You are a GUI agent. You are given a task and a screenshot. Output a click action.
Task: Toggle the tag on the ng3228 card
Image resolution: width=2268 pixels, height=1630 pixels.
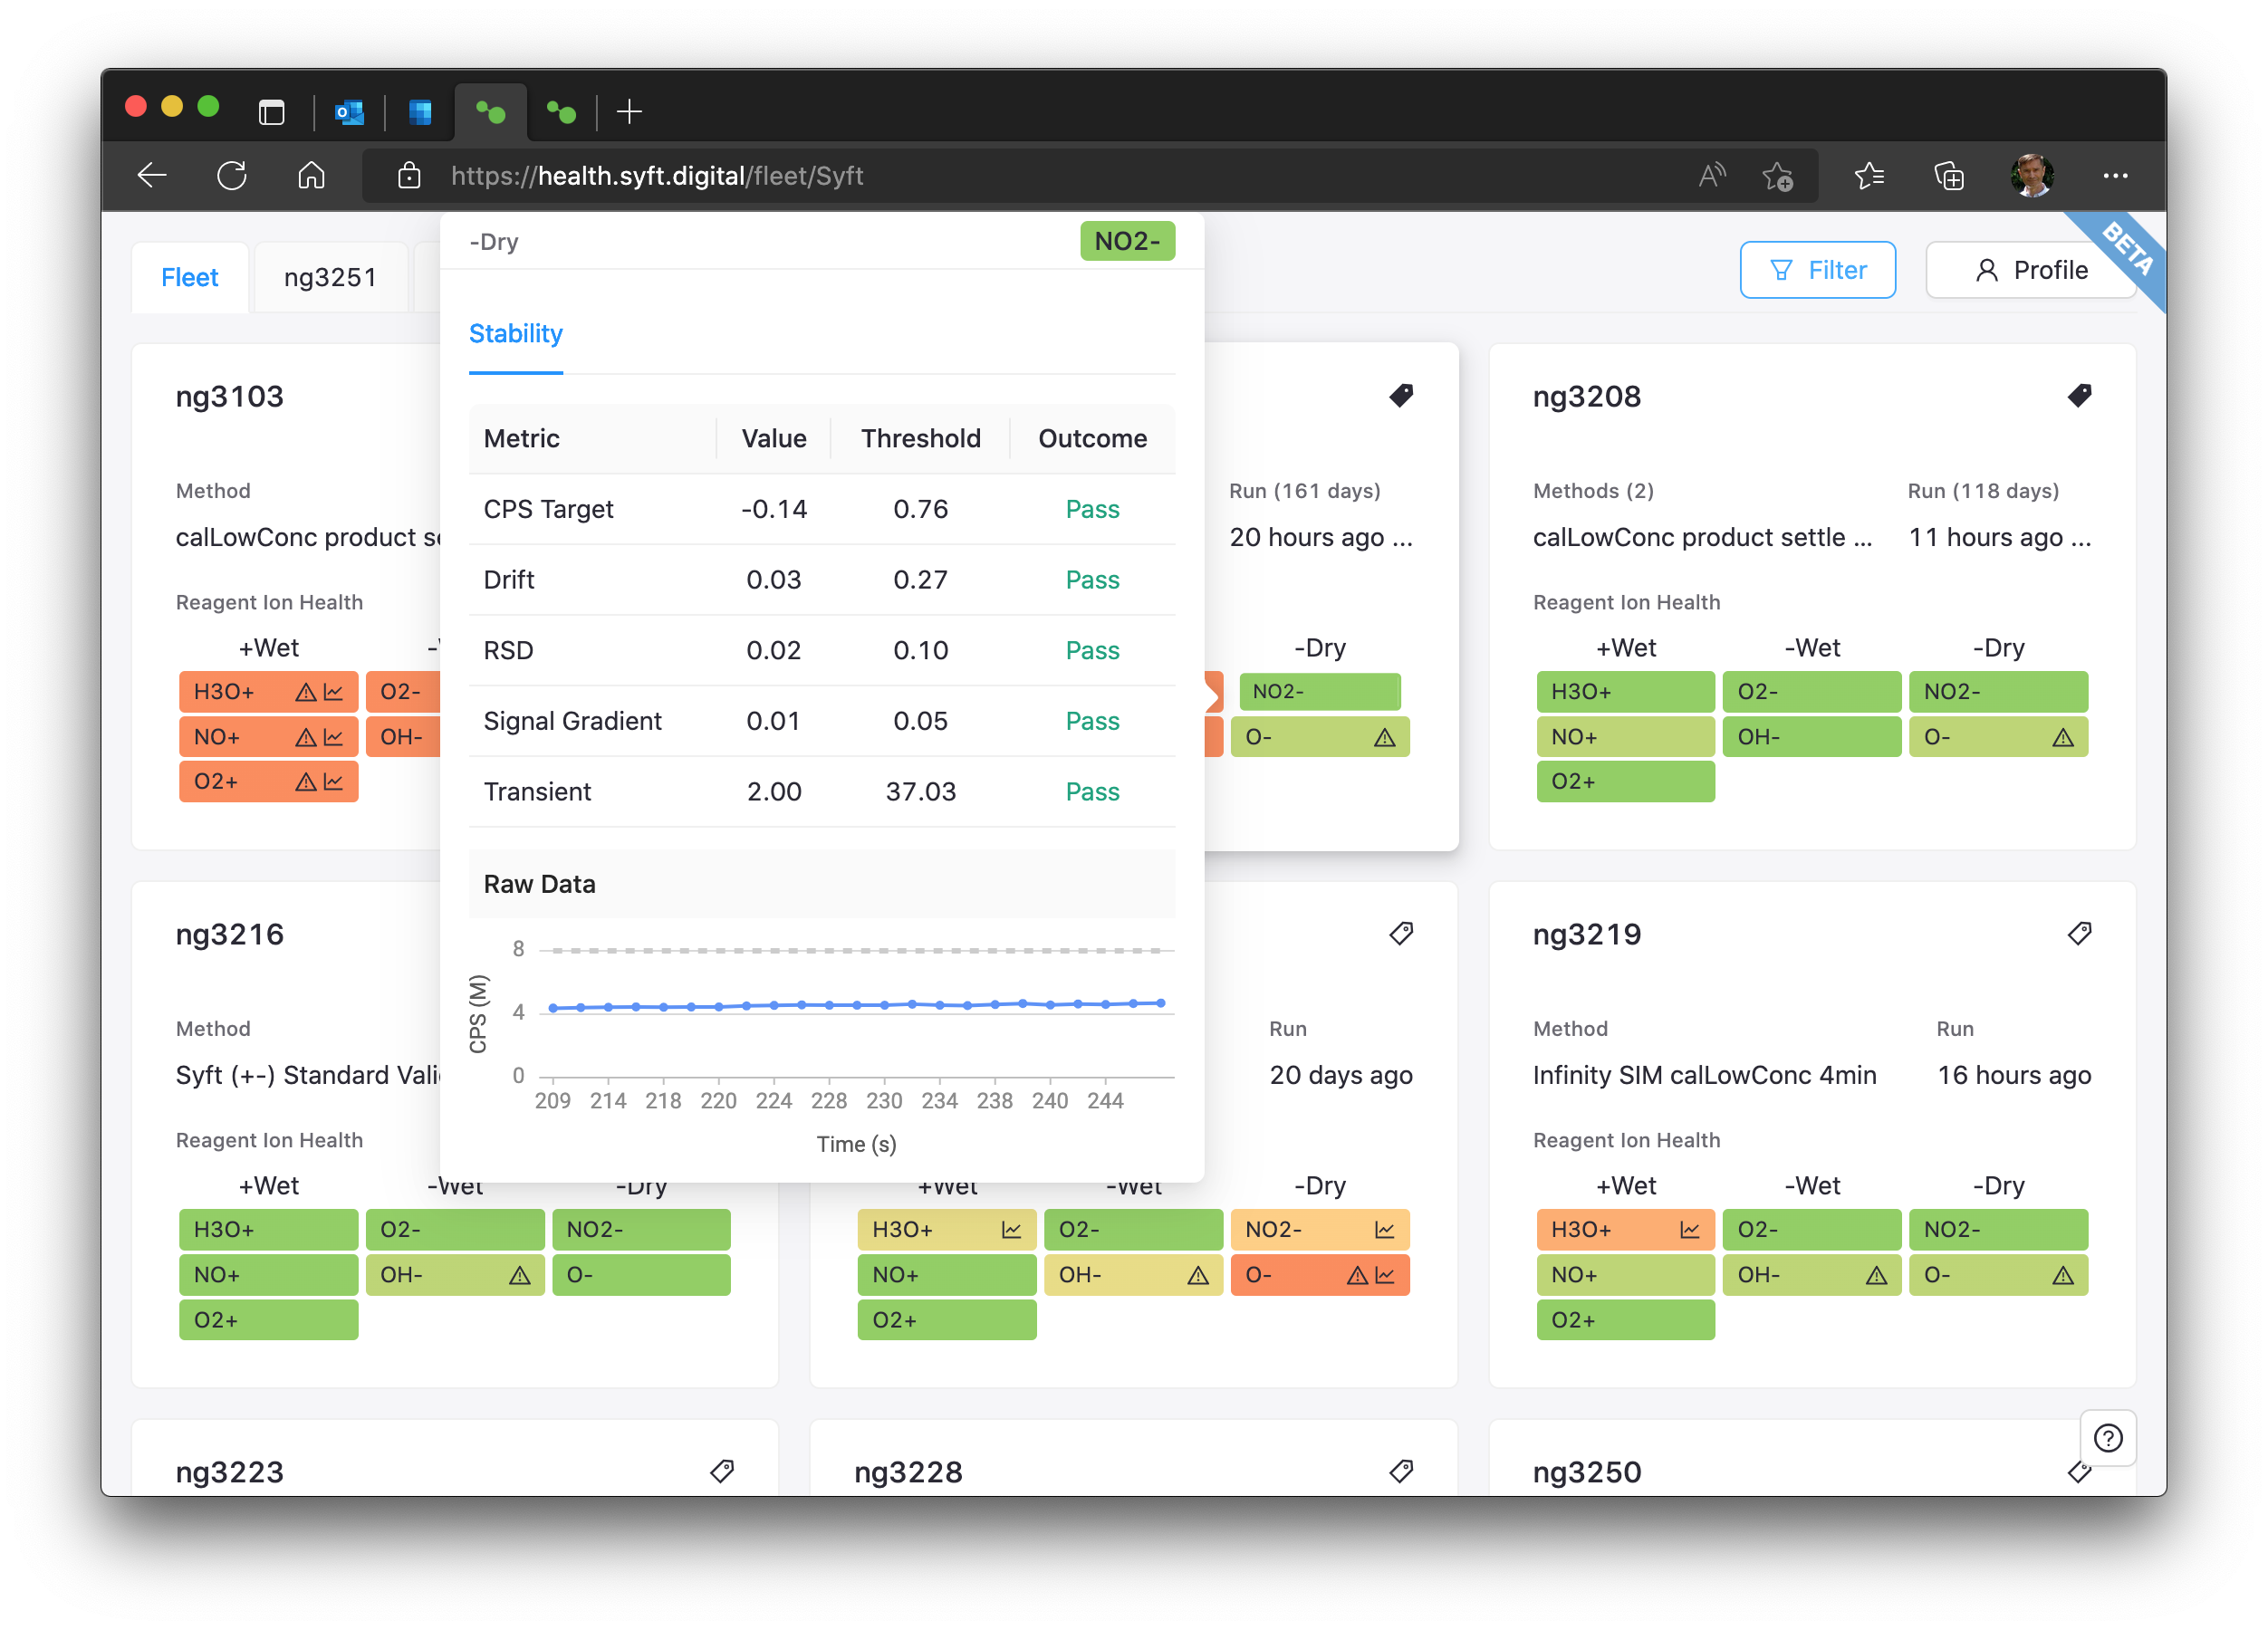1401,1471
